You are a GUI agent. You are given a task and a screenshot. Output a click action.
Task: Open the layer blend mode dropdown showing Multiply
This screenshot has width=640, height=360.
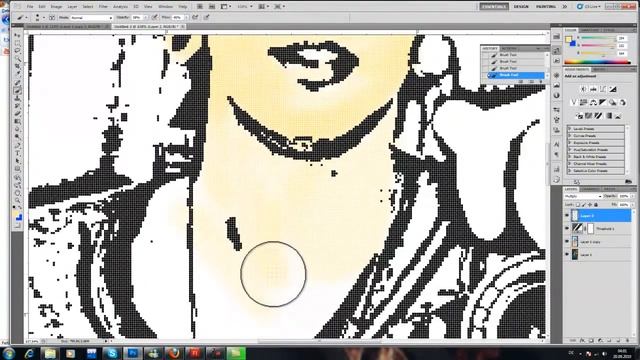pos(583,196)
